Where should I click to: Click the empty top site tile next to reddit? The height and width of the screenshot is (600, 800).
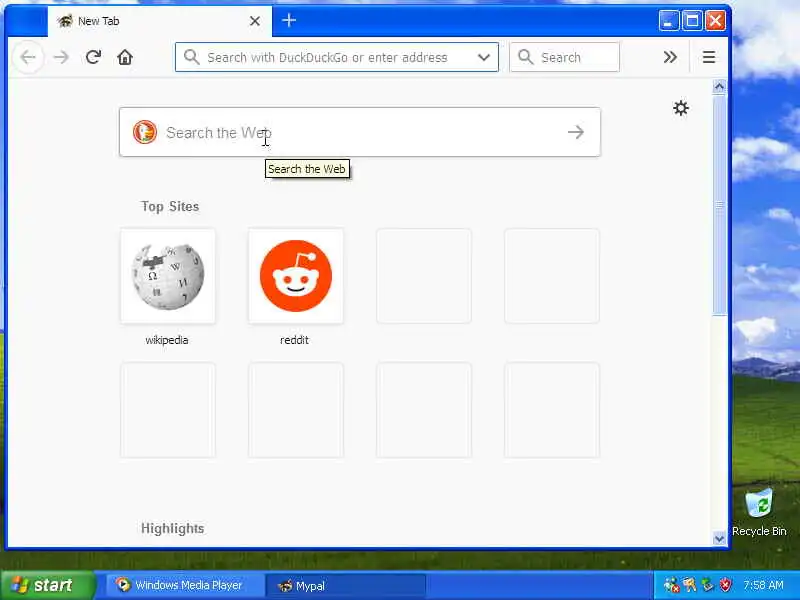[x=424, y=276]
